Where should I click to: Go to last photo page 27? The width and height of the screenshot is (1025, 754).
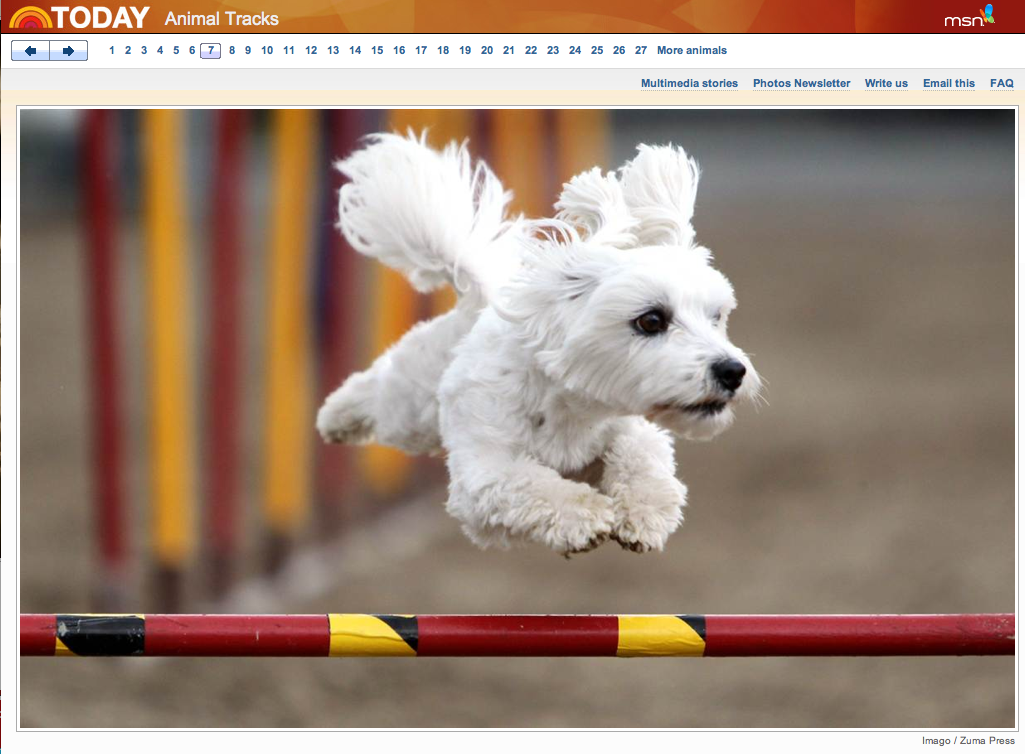tap(641, 51)
